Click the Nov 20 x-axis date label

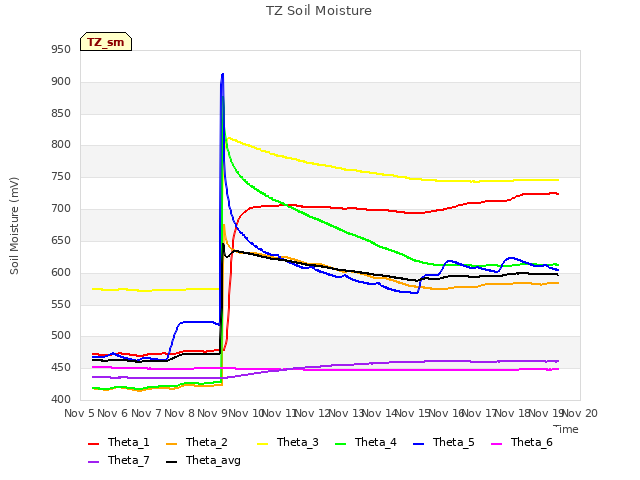click(x=580, y=413)
